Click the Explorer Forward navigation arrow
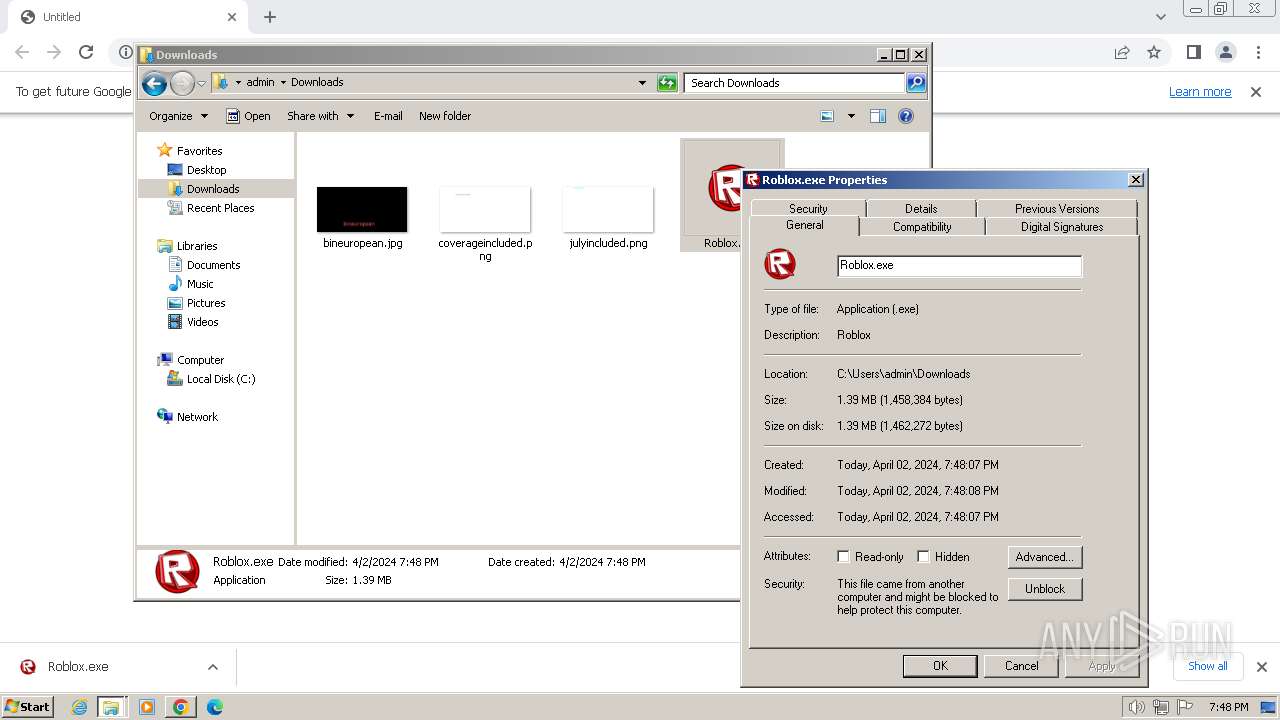 182,83
